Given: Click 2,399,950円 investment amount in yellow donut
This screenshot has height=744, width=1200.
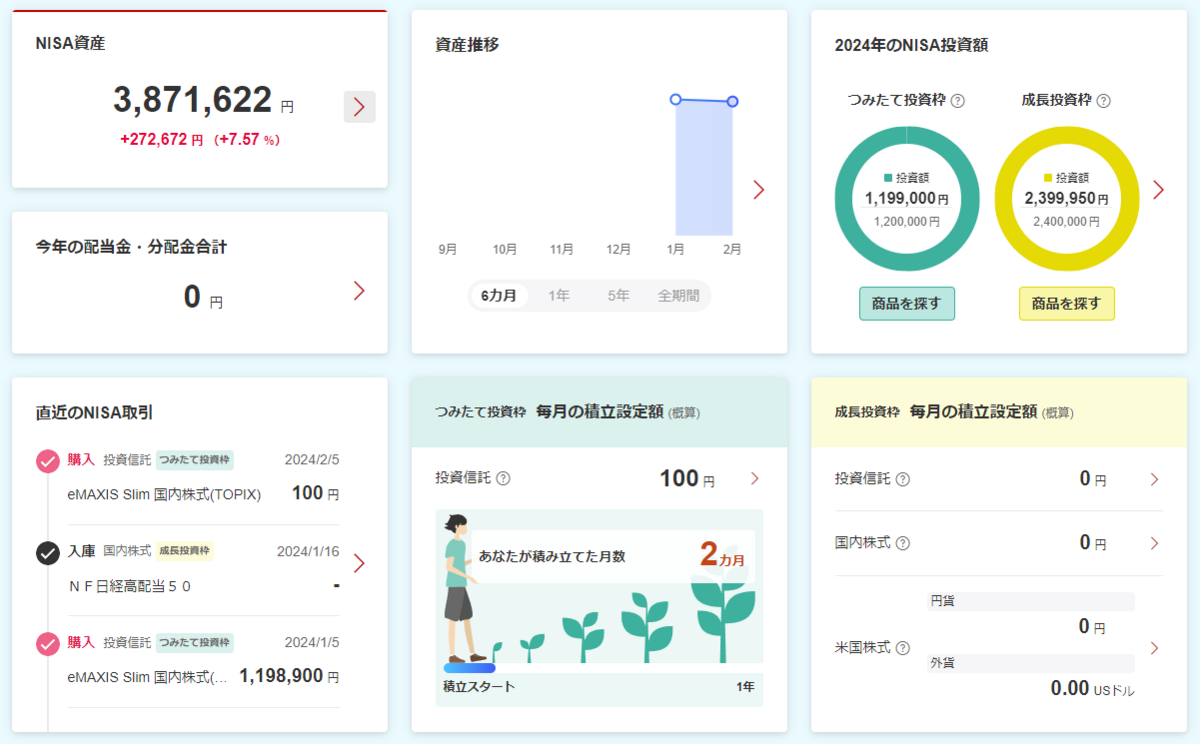Looking at the screenshot, I should (x=1067, y=199).
